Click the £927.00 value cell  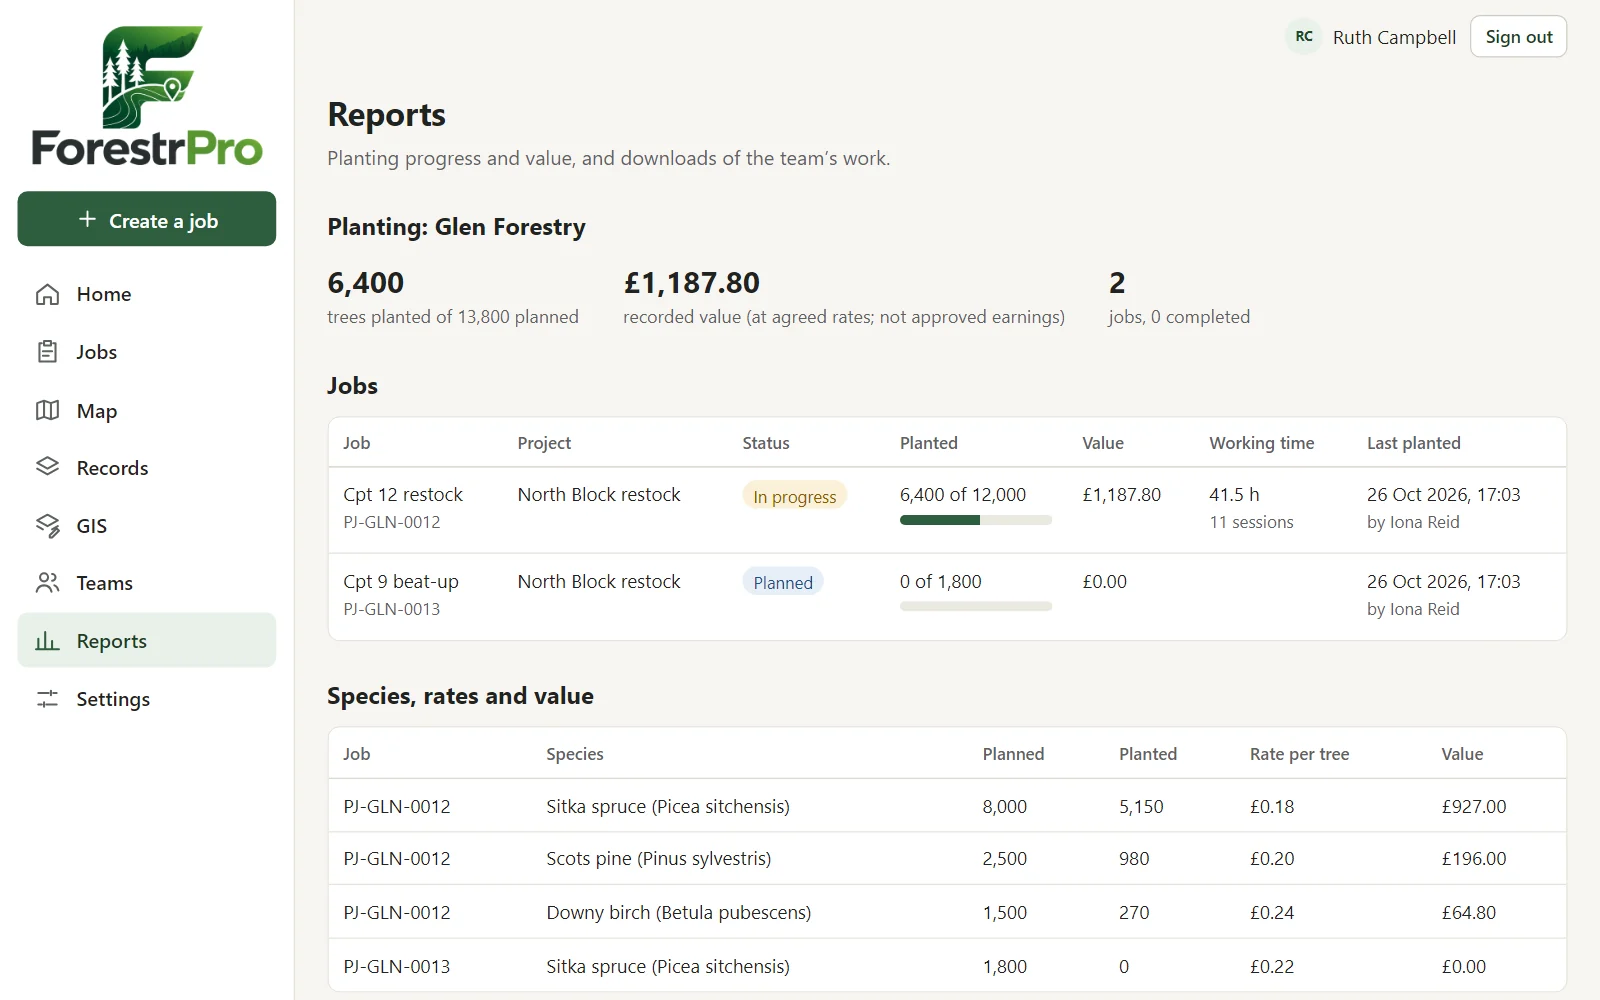coord(1473,807)
